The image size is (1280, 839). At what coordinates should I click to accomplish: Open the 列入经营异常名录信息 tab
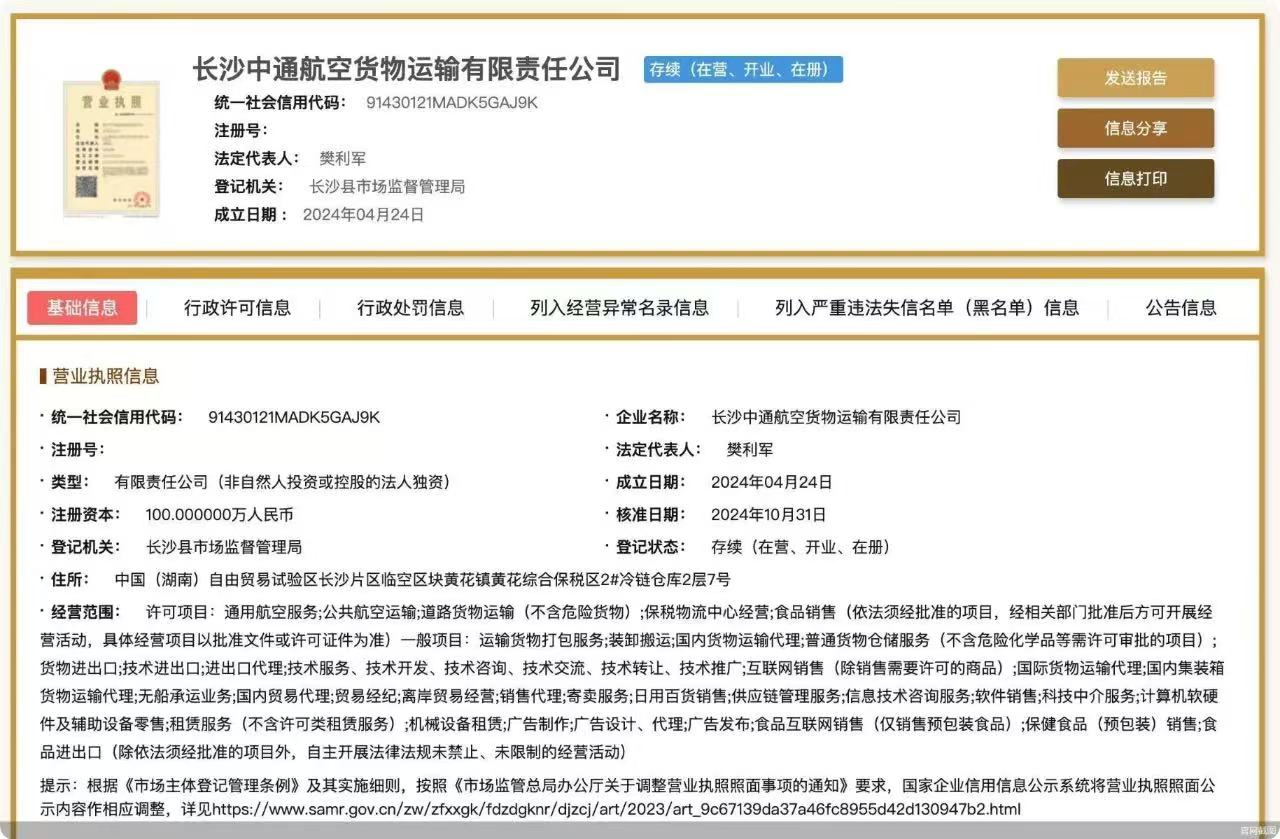point(619,308)
